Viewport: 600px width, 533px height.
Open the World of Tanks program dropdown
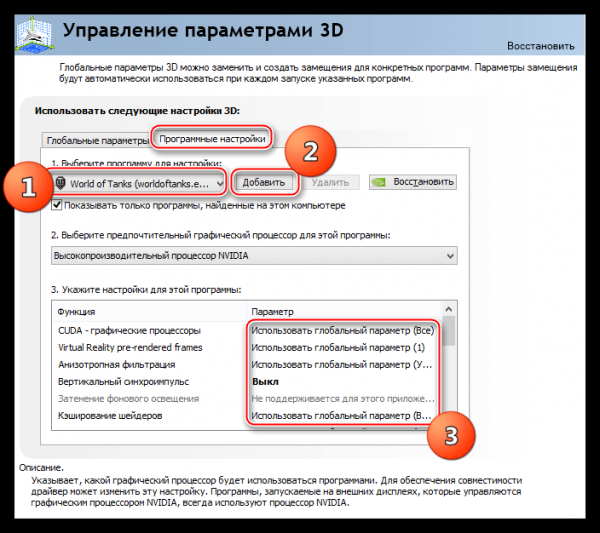tap(139, 184)
